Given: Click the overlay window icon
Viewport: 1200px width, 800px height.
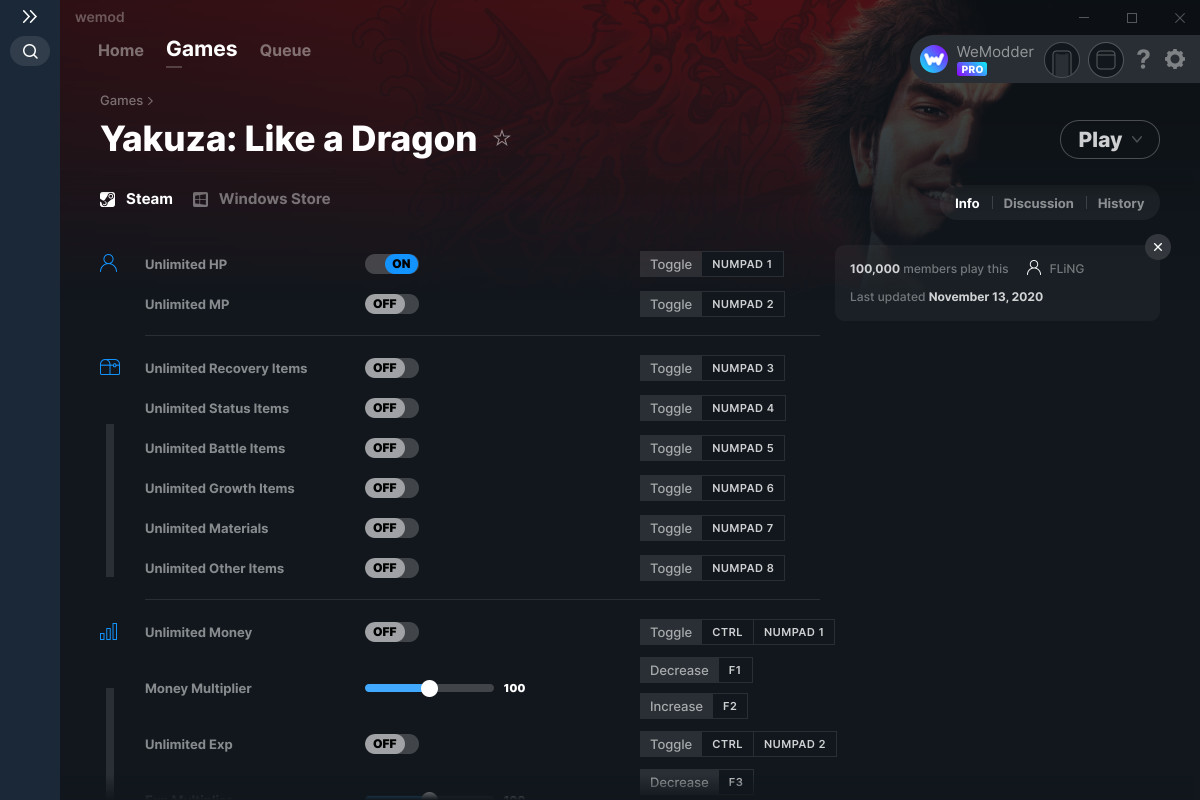Looking at the screenshot, I should pyautogui.click(x=1106, y=61).
